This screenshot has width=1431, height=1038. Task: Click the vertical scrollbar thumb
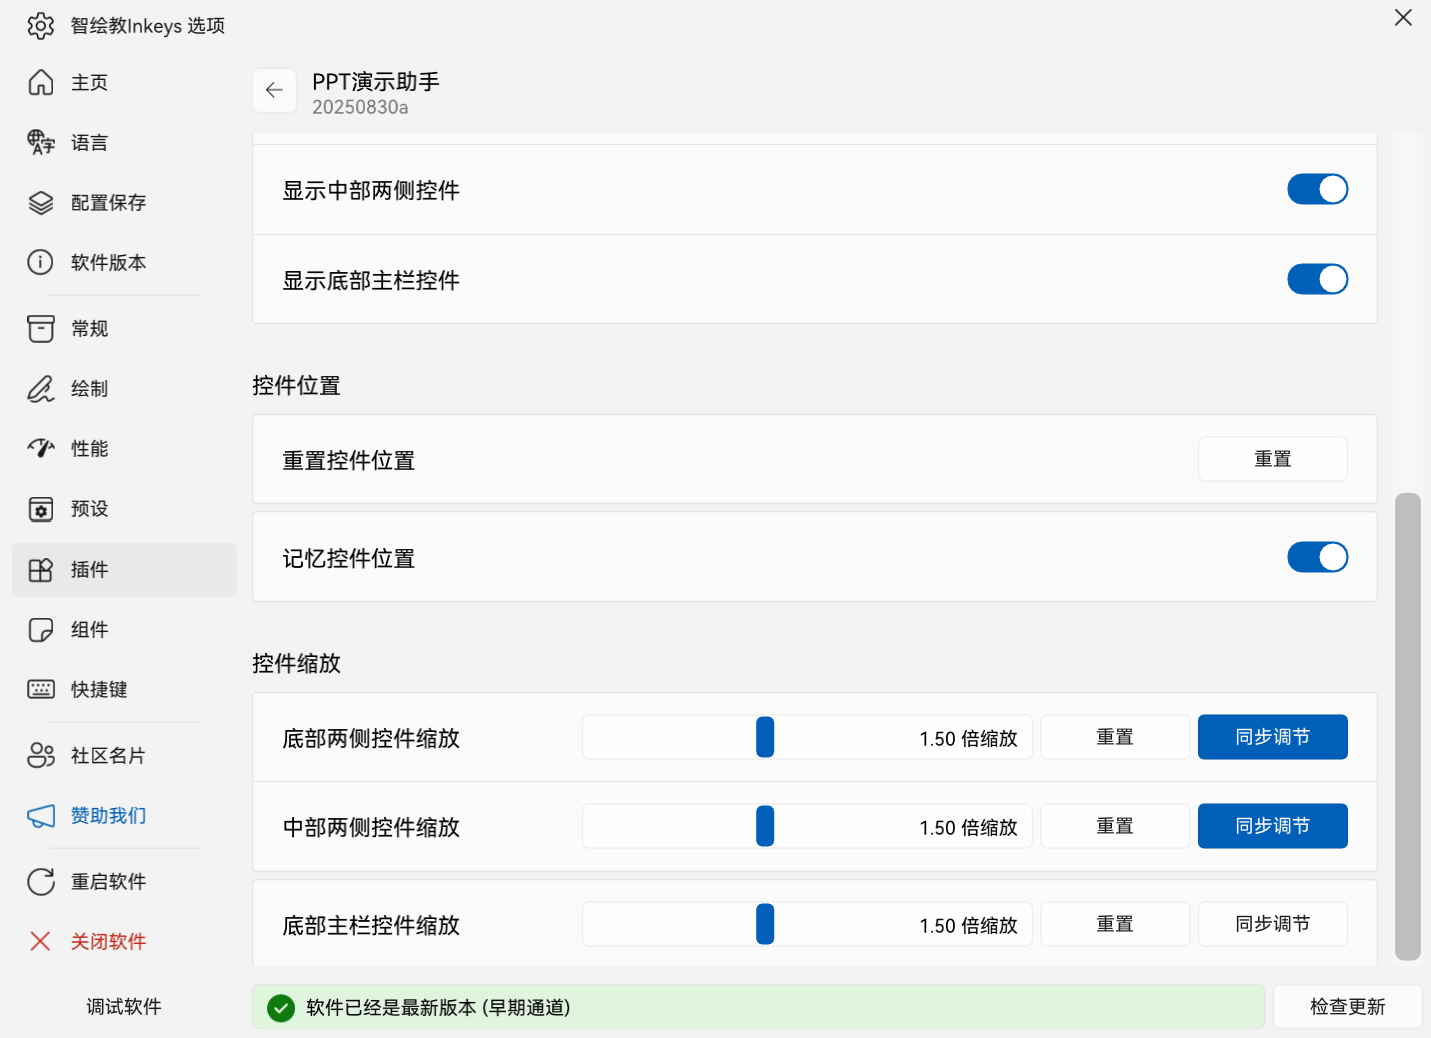[x=1408, y=725]
